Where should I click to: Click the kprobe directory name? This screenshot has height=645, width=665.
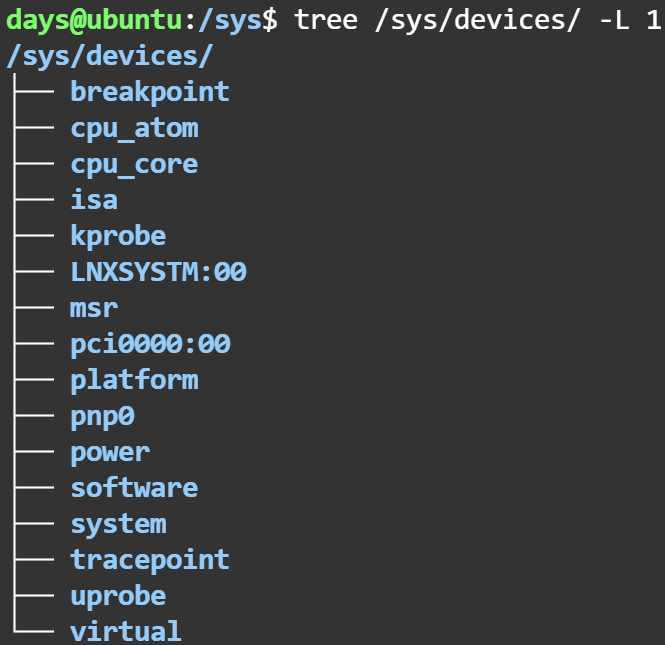click(118, 236)
